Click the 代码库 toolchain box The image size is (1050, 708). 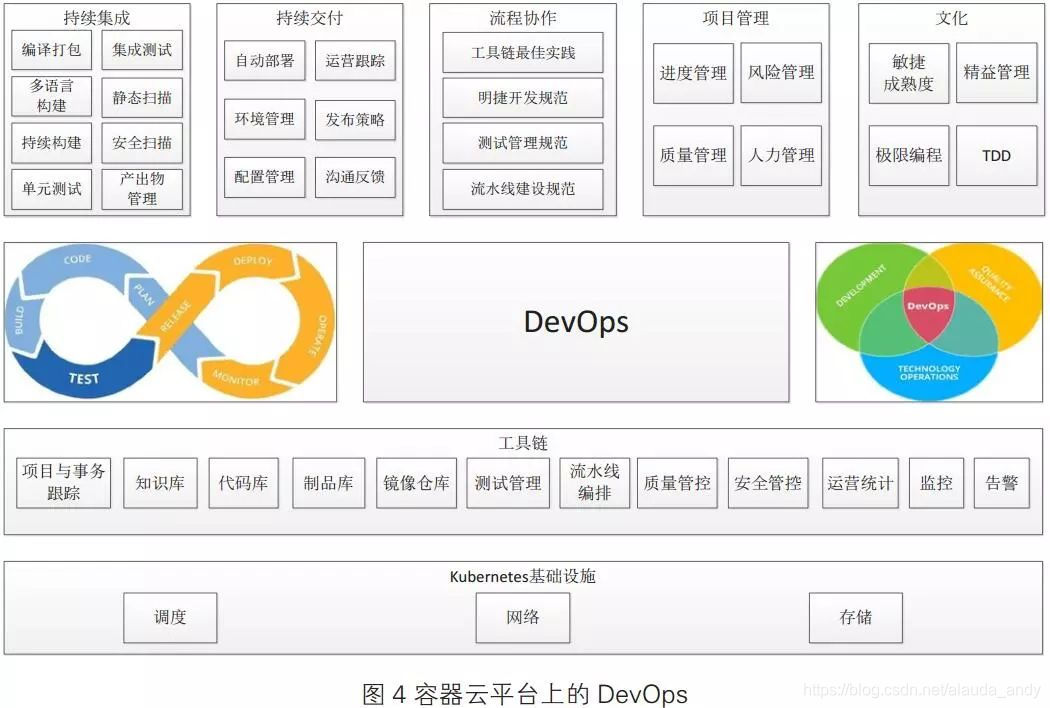(243, 483)
